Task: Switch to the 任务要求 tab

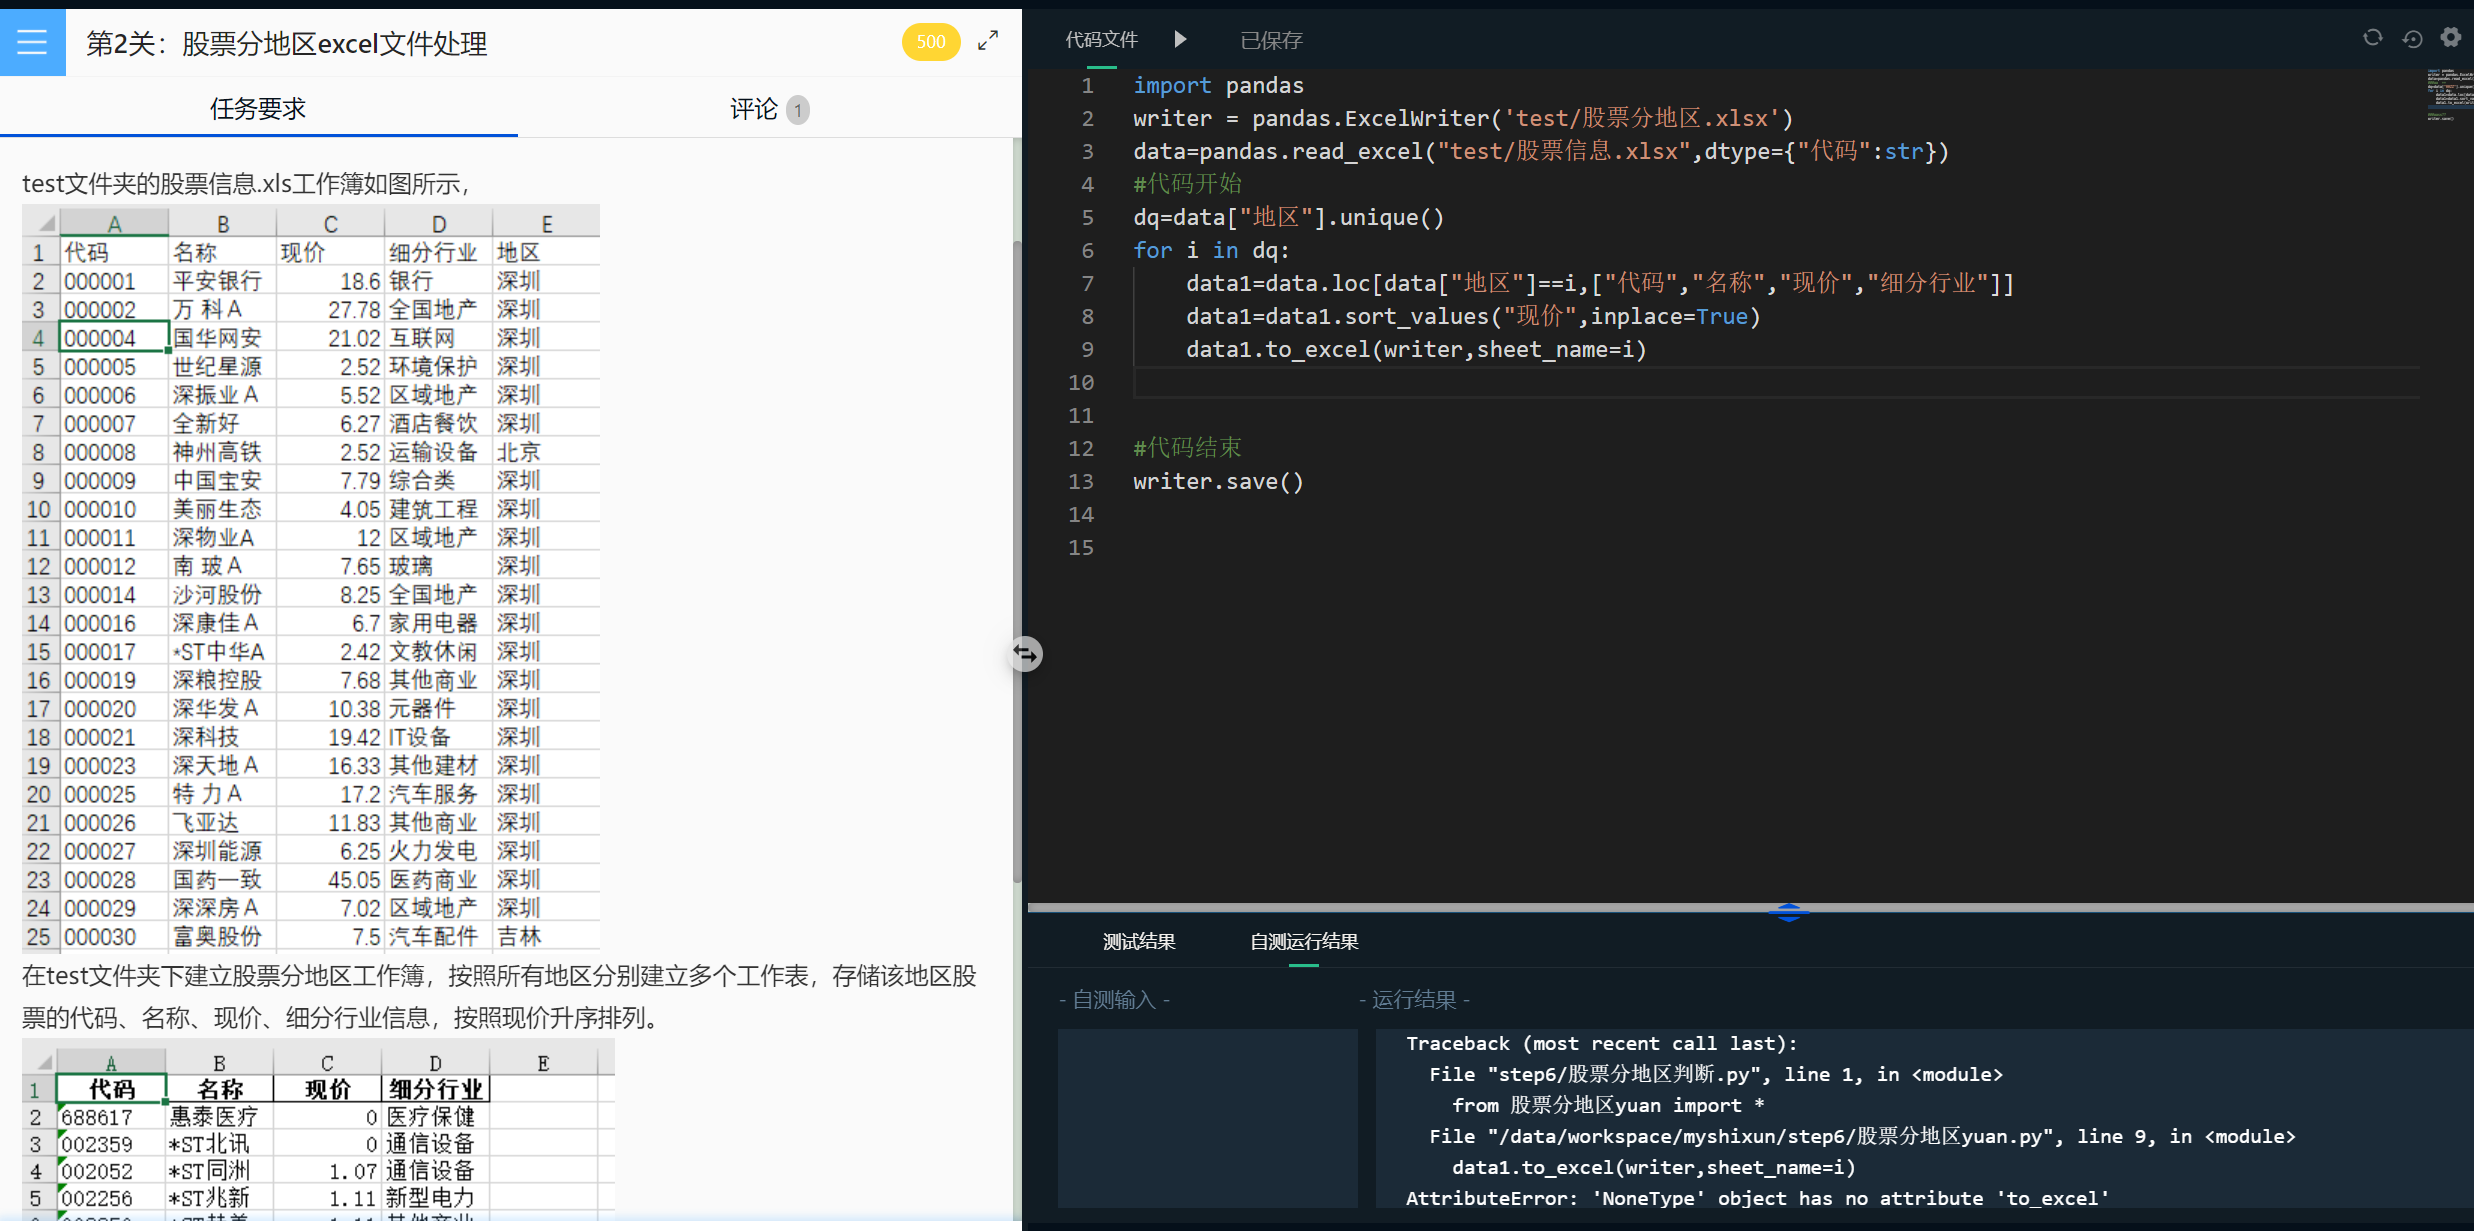Action: (258, 108)
